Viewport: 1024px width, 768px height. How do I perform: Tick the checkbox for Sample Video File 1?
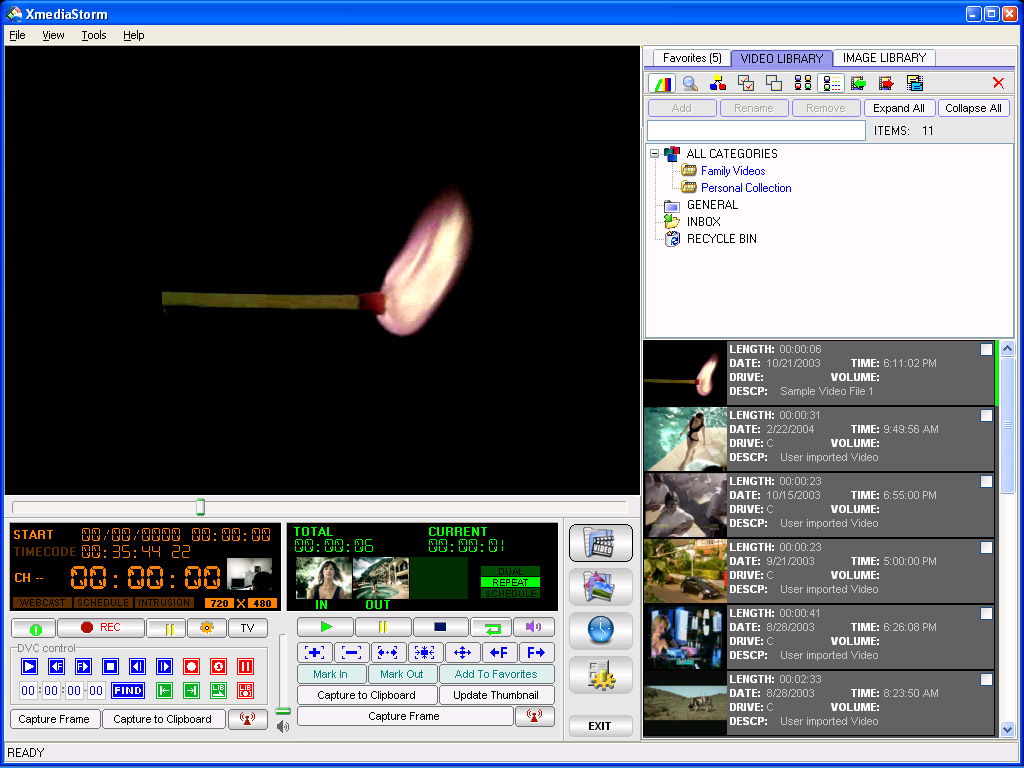click(x=986, y=350)
